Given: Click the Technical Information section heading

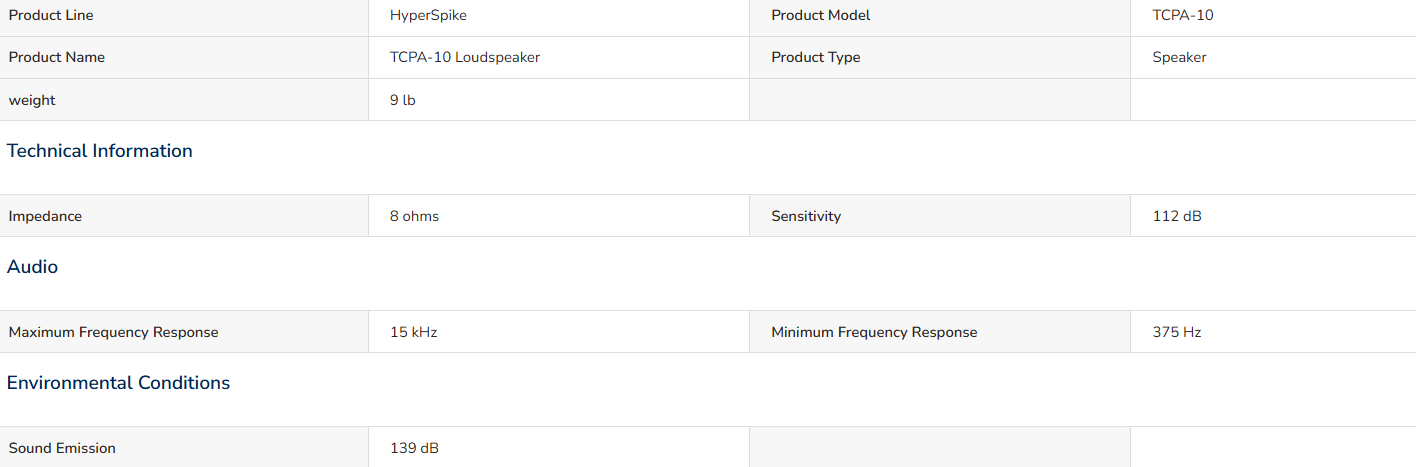Looking at the screenshot, I should (x=100, y=151).
